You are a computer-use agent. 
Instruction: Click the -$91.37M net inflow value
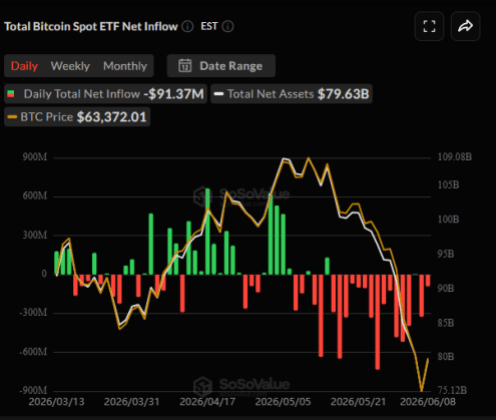(174, 94)
